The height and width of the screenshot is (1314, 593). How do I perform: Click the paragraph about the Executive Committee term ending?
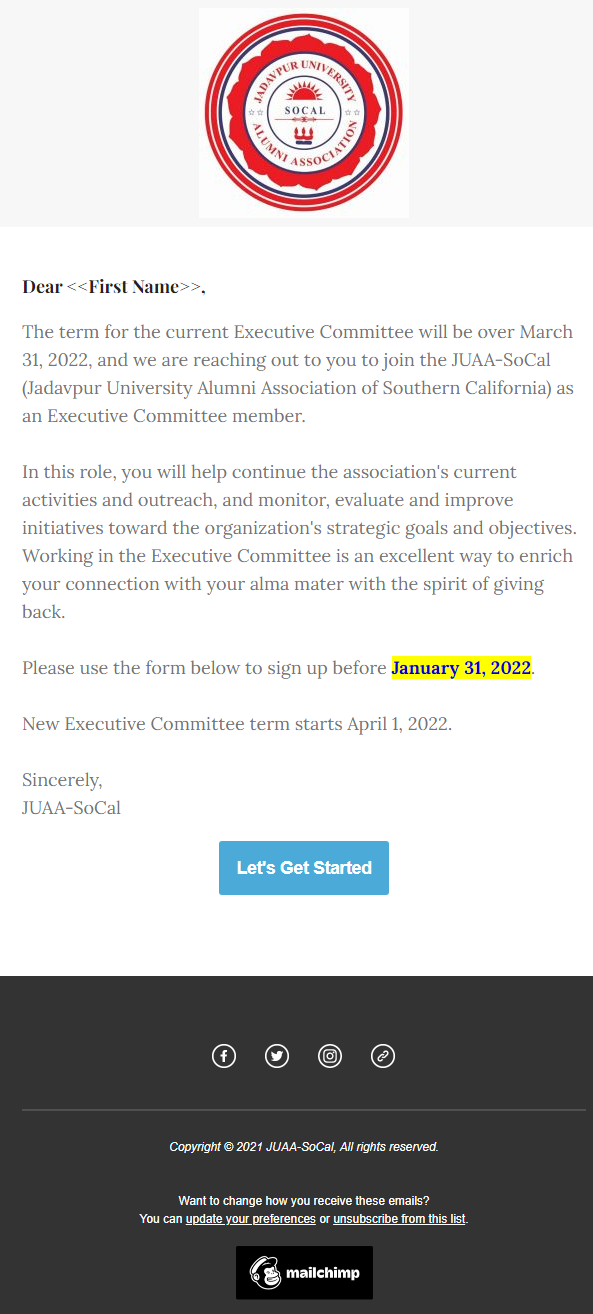pyautogui.click(x=298, y=374)
